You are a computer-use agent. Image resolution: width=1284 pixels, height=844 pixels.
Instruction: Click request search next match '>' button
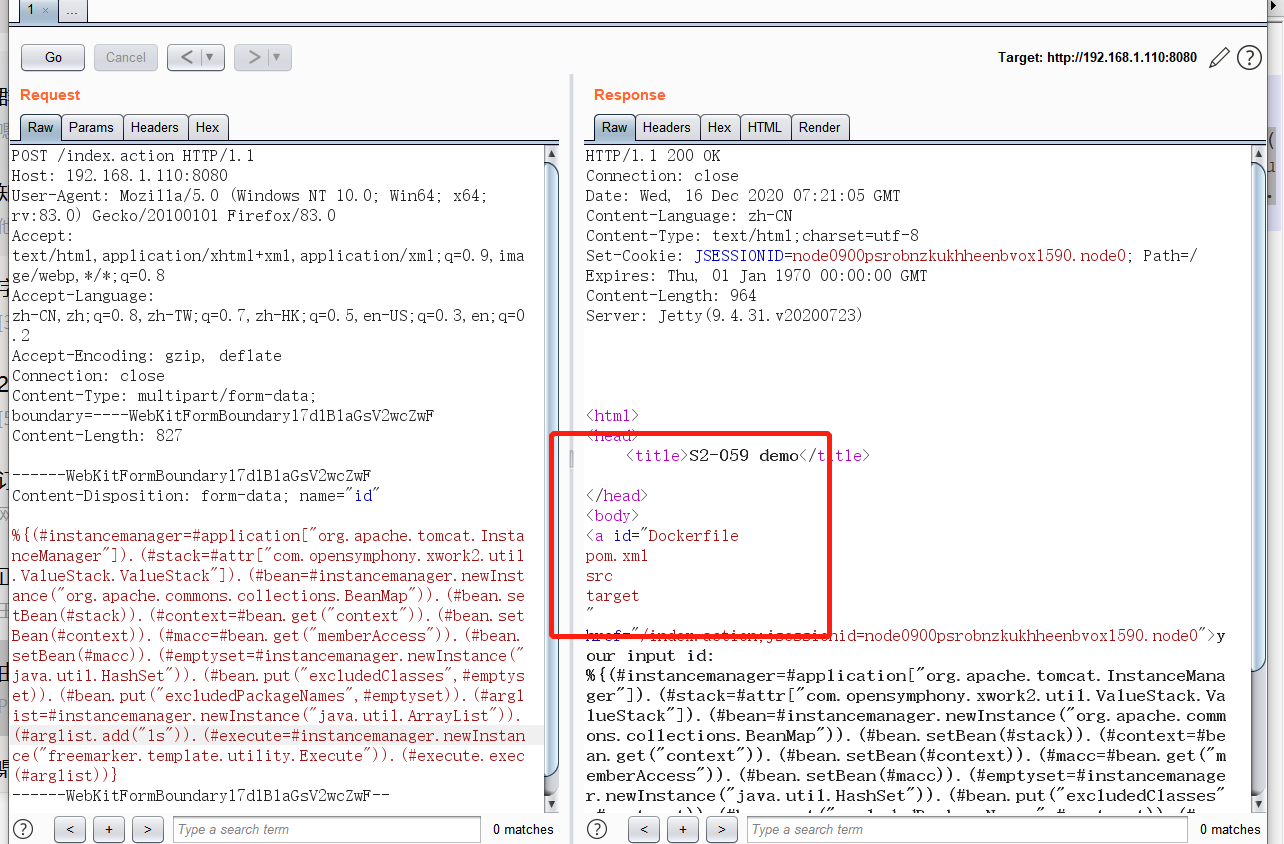pyautogui.click(x=147, y=829)
